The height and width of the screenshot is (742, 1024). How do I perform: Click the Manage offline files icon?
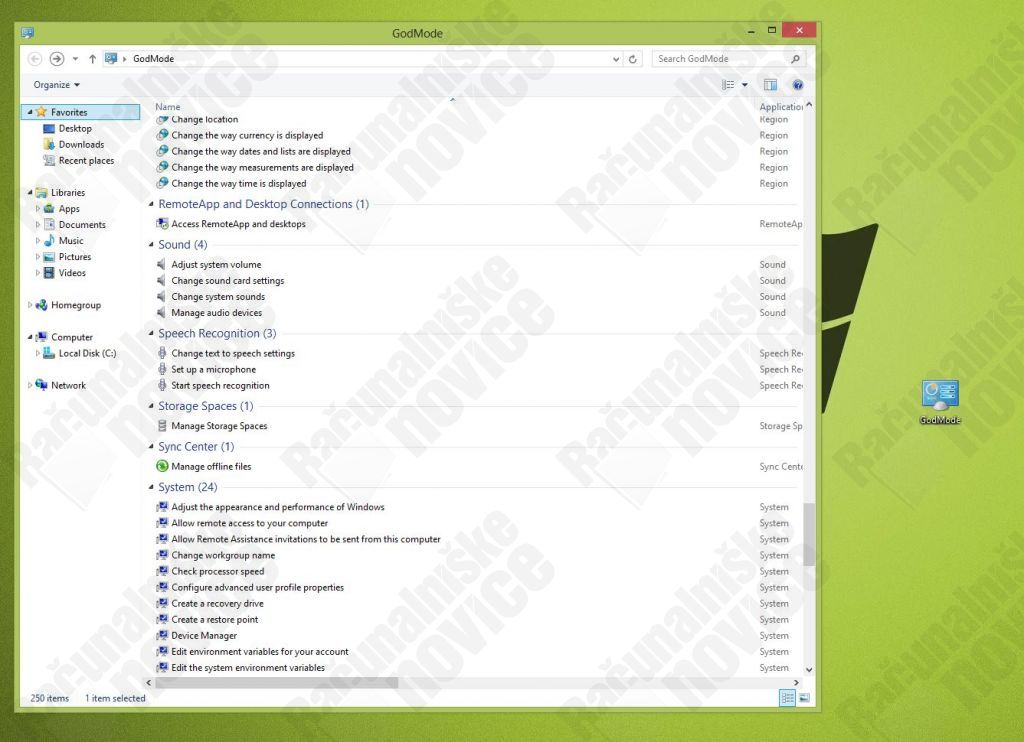pyautogui.click(x=162, y=466)
